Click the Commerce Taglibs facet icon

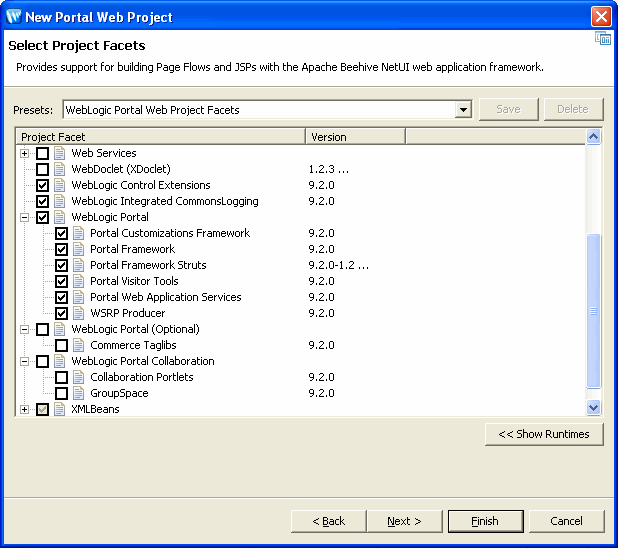tap(78, 345)
